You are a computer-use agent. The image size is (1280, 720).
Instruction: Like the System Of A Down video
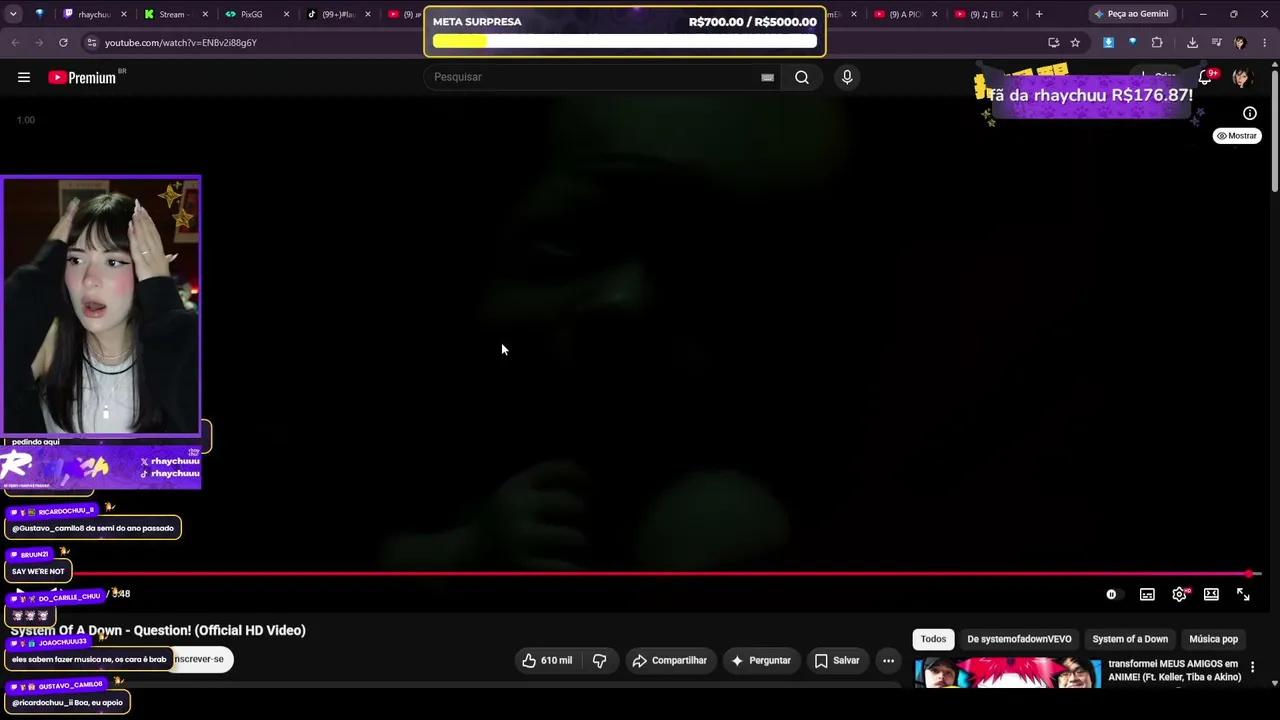[548, 660]
